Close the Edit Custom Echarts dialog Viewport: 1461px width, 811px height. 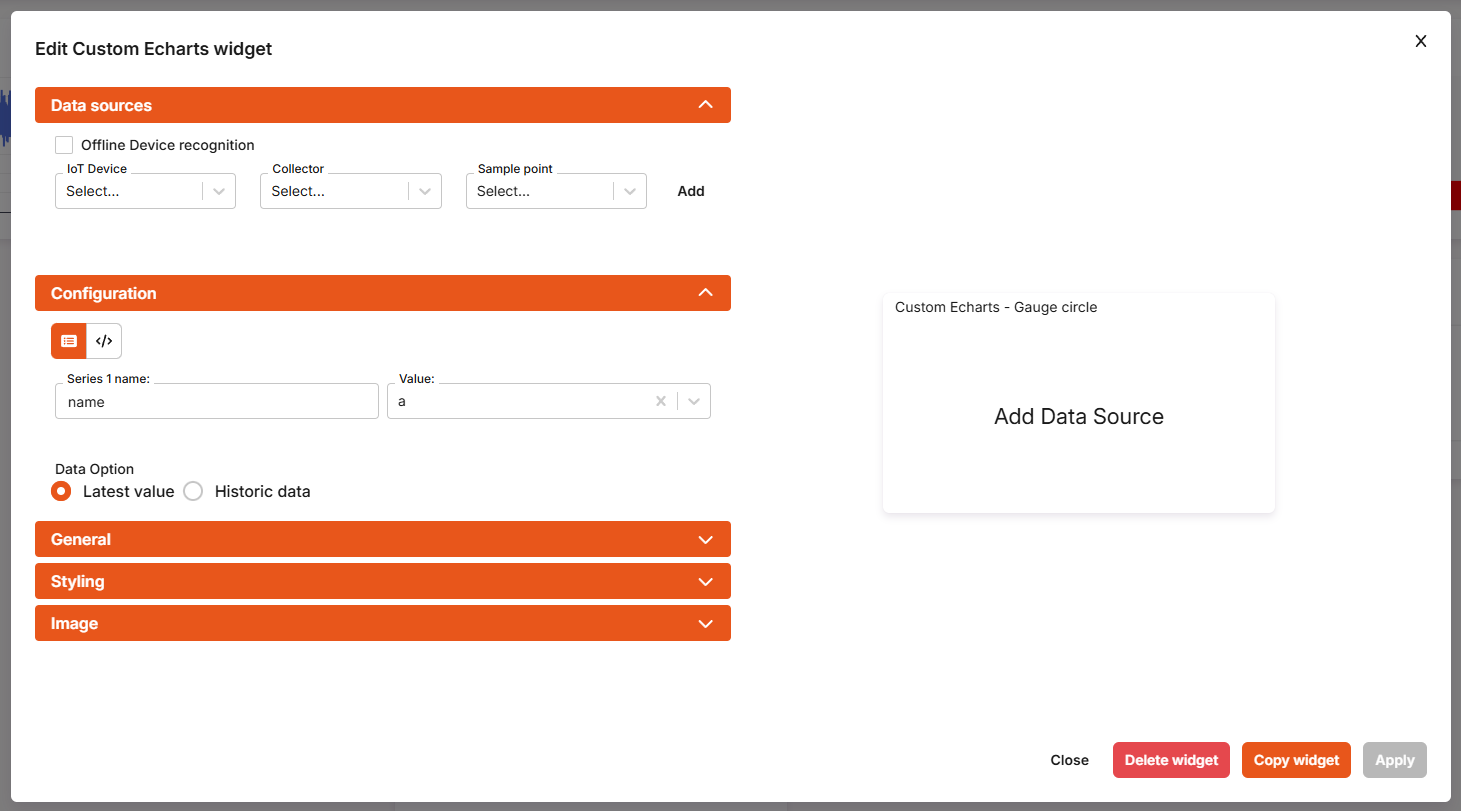1420,41
